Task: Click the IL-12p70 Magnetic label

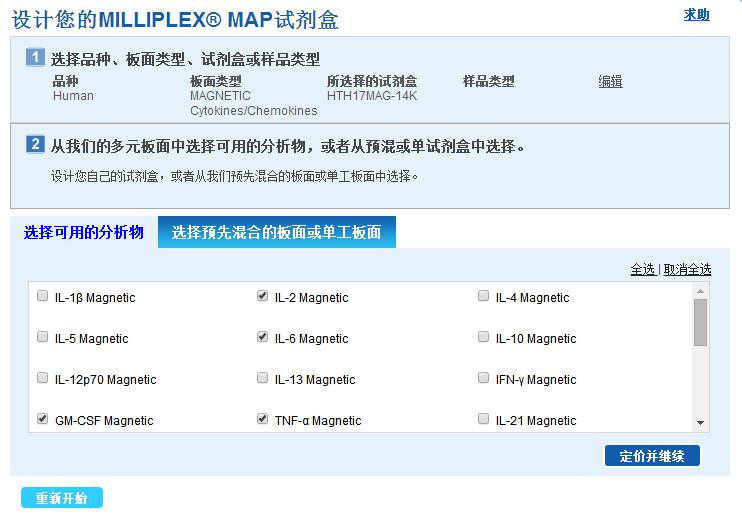Action: [106, 380]
